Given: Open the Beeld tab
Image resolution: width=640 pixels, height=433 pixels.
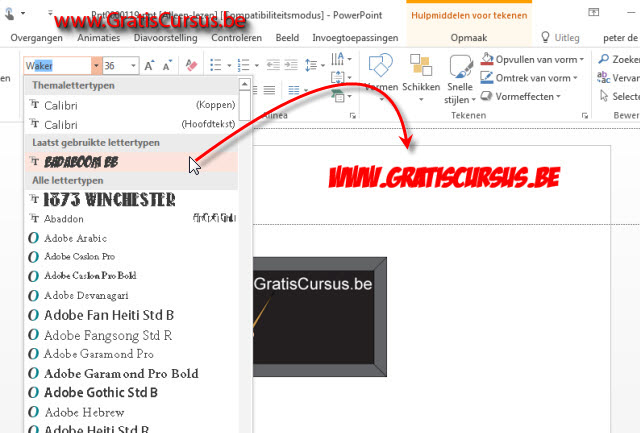Looking at the screenshot, I should click(287, 38).
